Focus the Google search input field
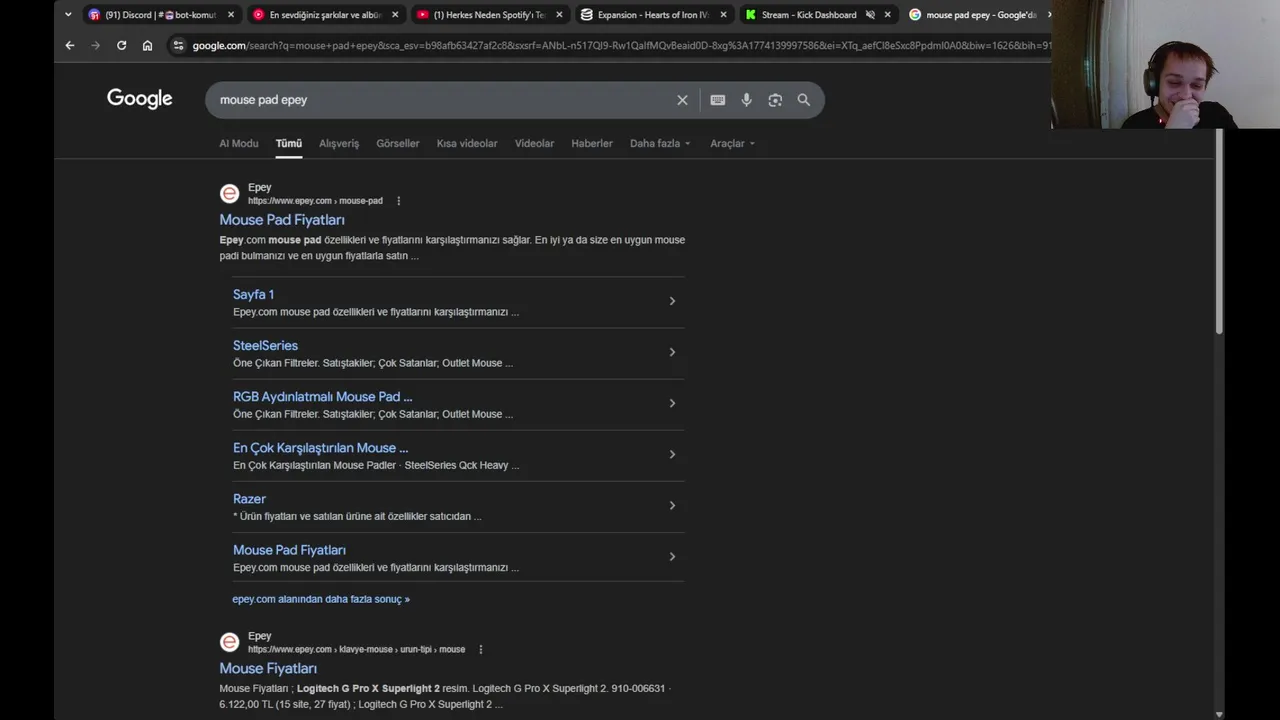Image resolution: width=1280 pixels, height=720 pixels. coord(440,100)
